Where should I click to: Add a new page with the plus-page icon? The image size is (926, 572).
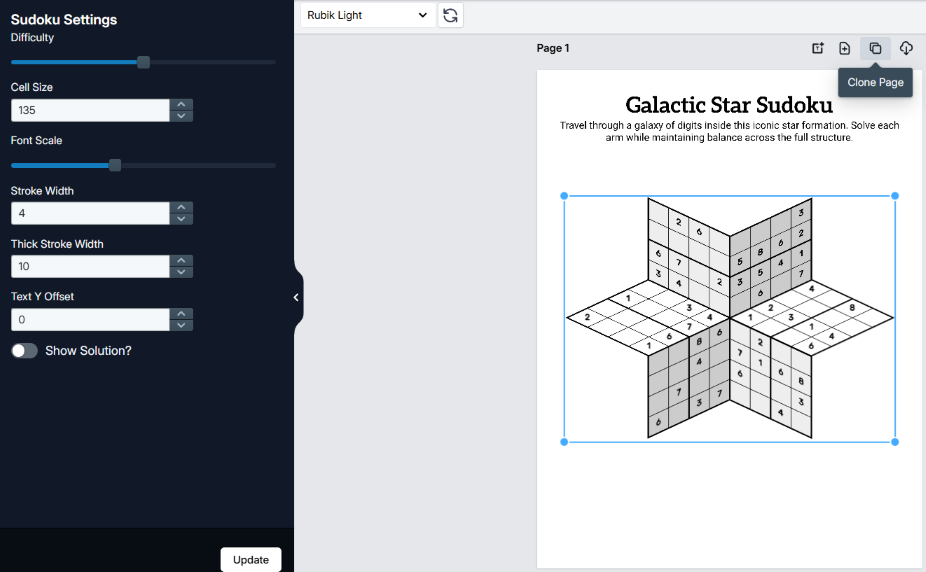pyautogui.click(x=845, y=48)
